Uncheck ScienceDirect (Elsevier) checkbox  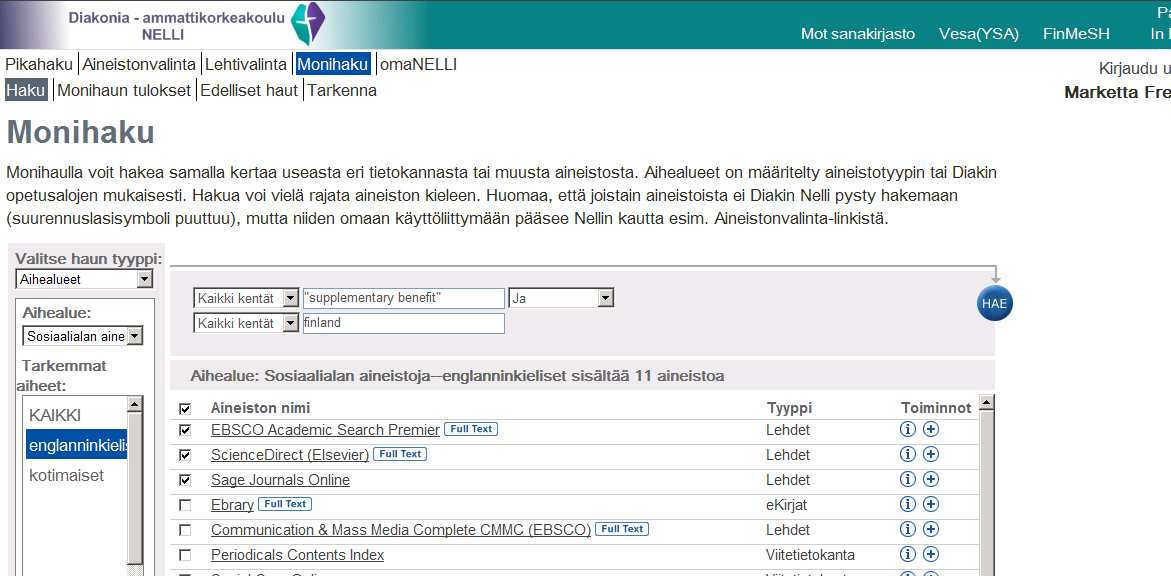tap(185, 455)
